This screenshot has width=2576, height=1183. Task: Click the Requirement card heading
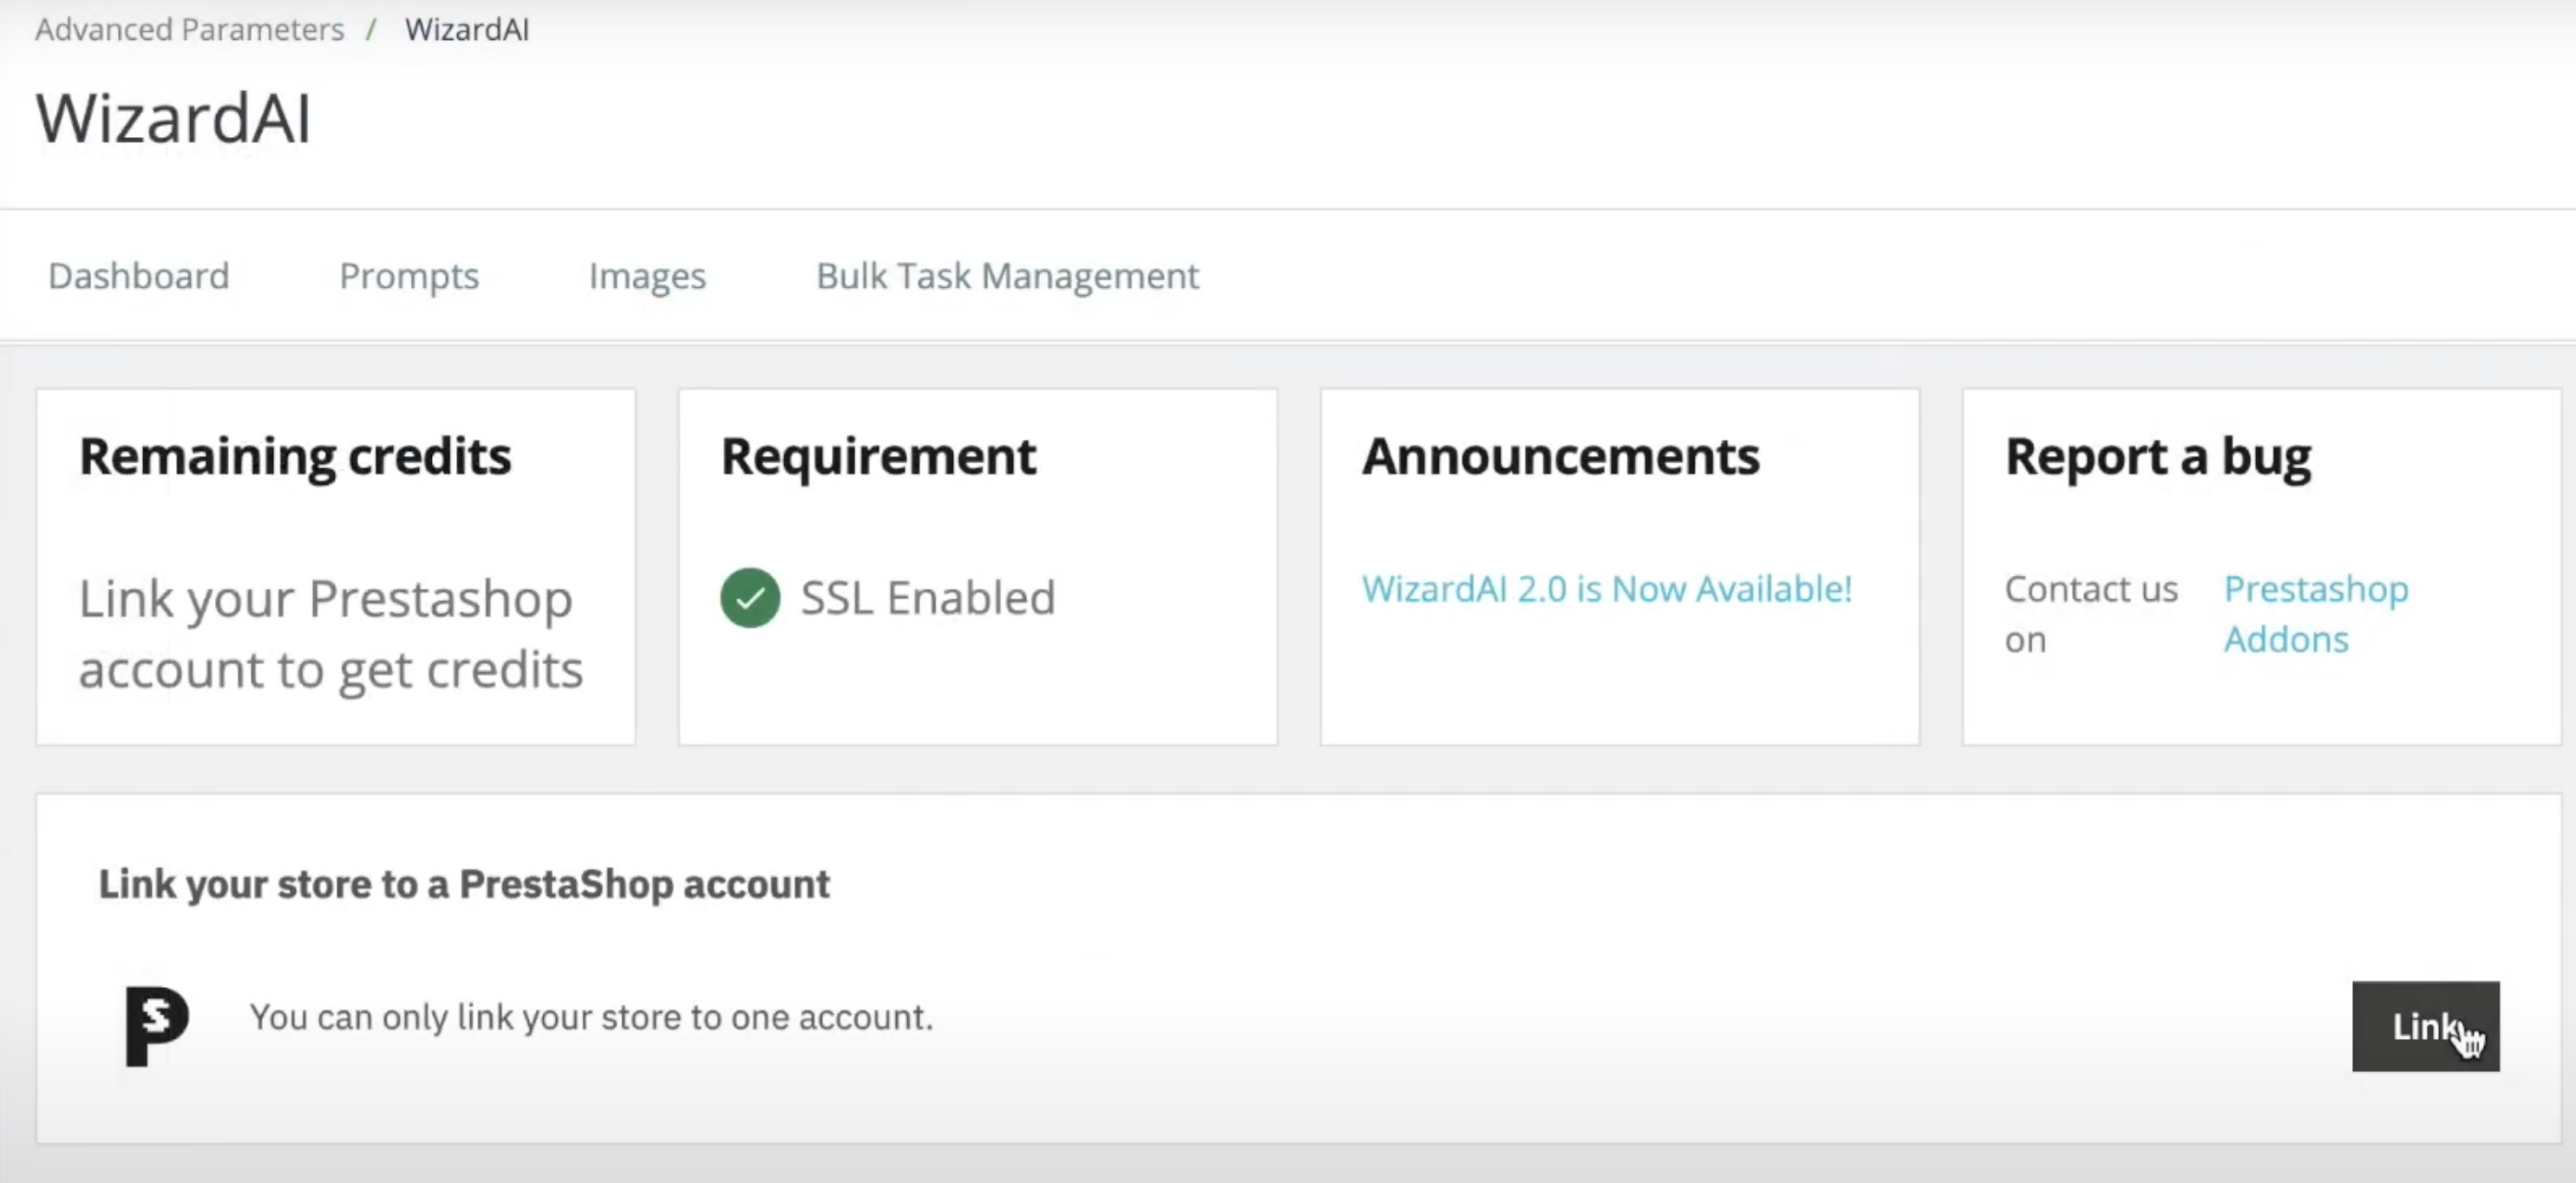(878, 456)
